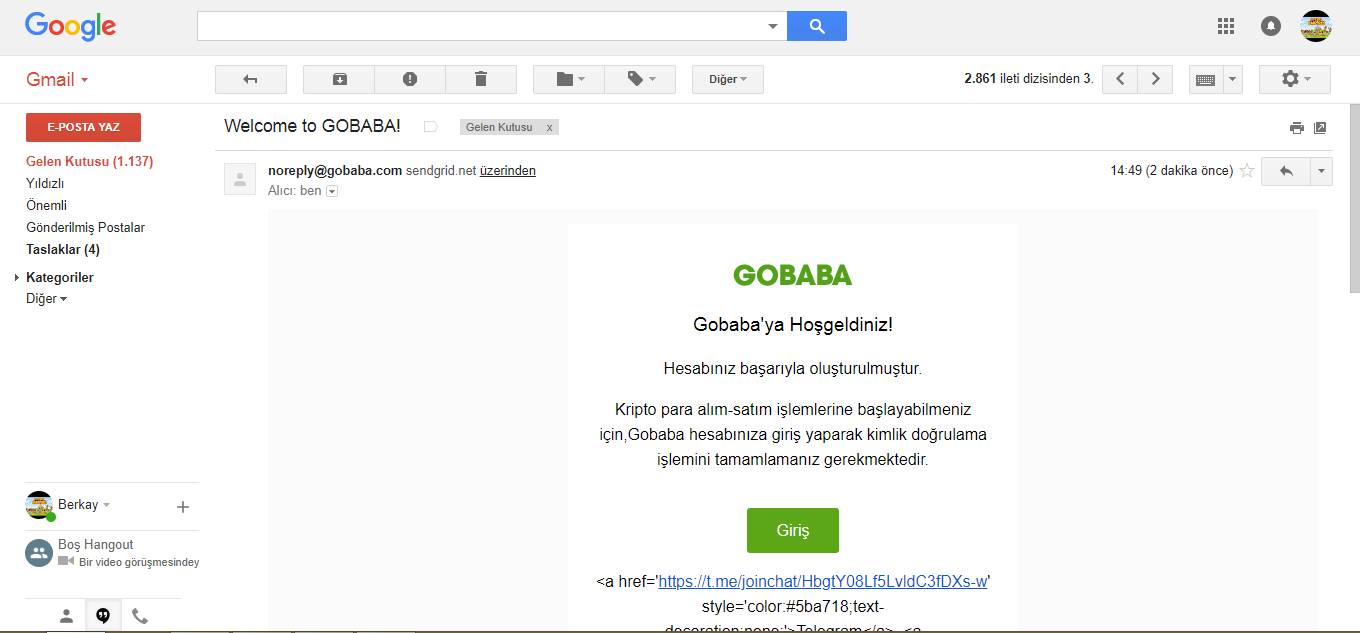This screenshot has width=1360, height=633.
Task: Switch to Hangouts phone calls tab
Action: coord(140,616)
